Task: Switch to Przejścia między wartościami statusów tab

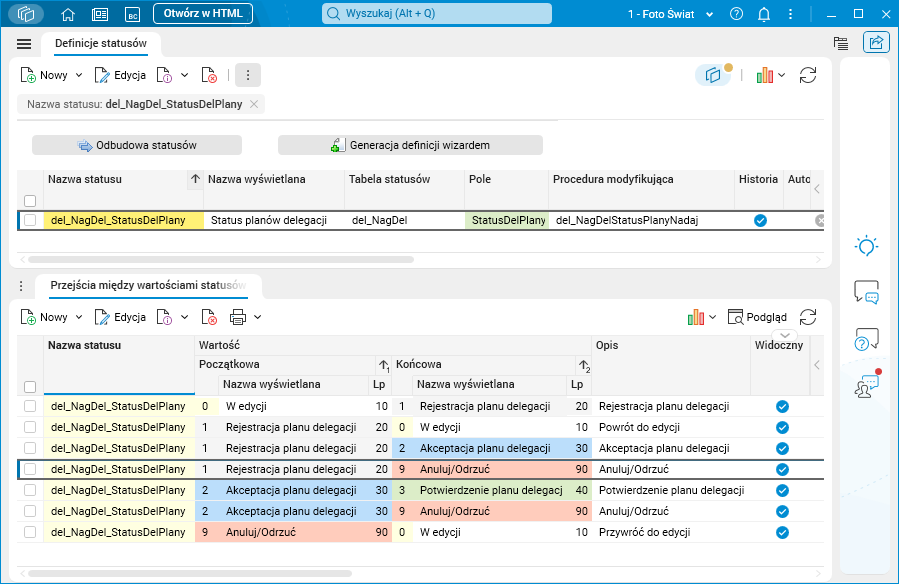Action: pos(148,285)
